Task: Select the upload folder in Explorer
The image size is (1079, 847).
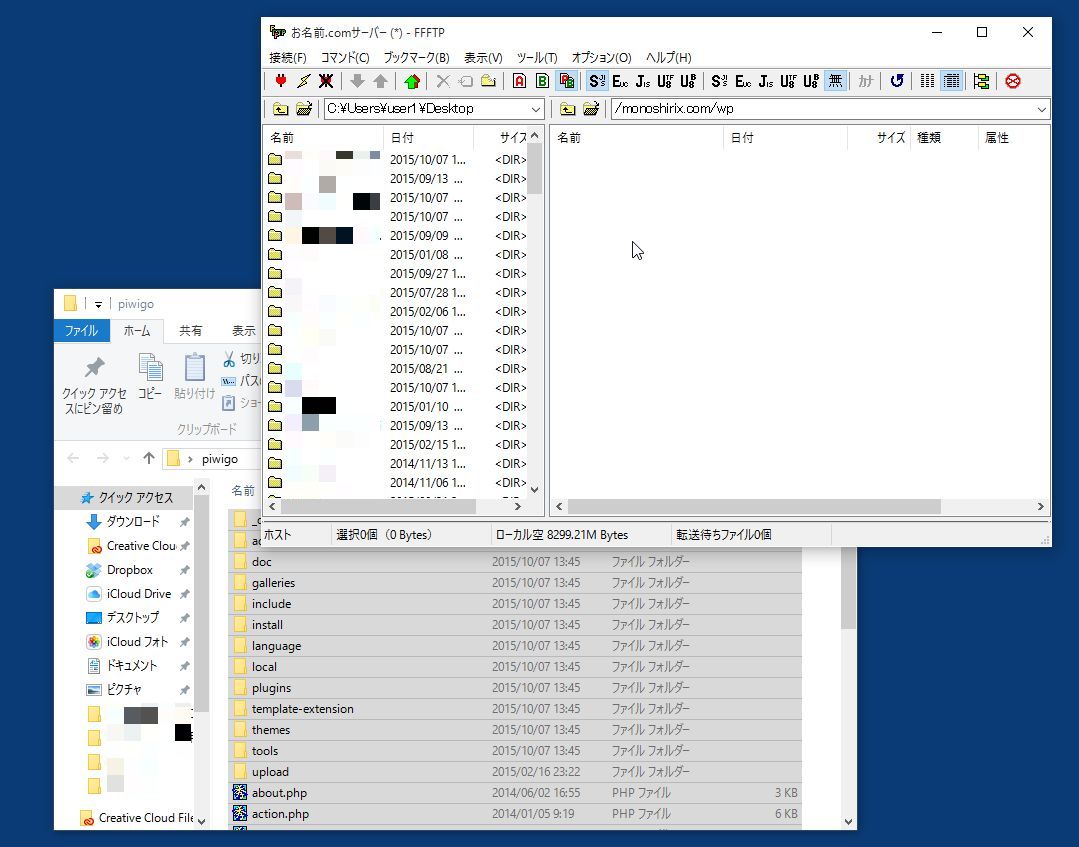Action: click(515, 772)
